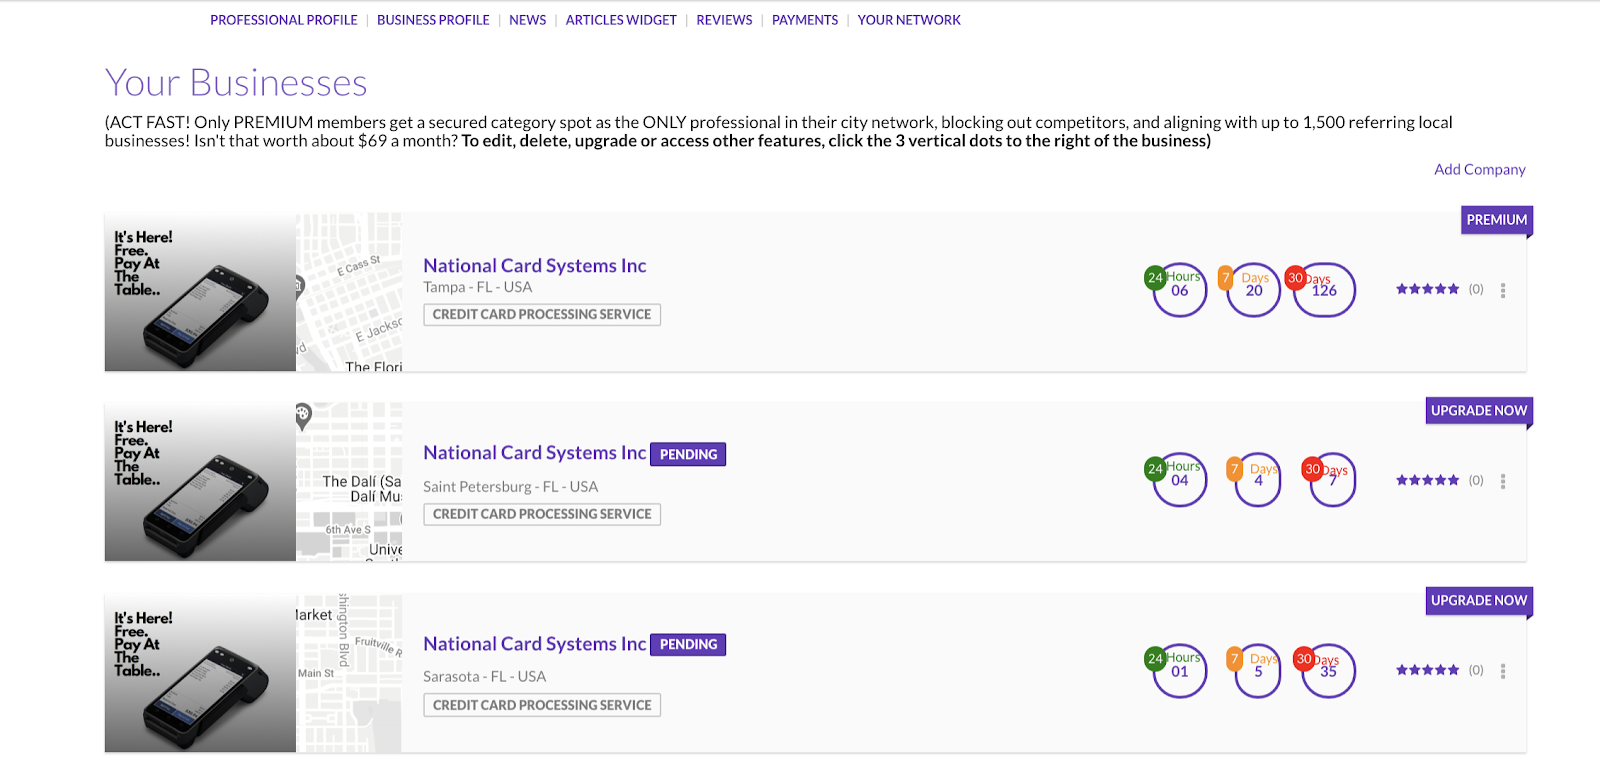The image size is (1600, 762).
Task: Open the Sarasota National Card Systems Inc listing
Action: coord(535,644)
